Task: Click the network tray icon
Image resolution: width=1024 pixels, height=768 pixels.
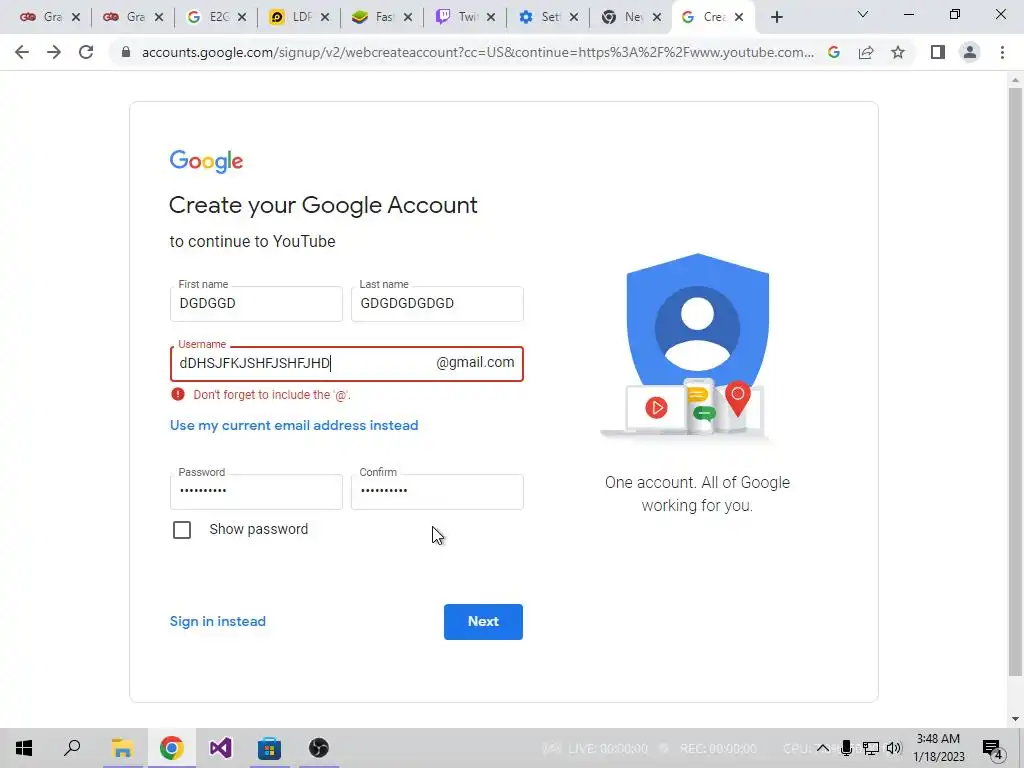Action: [871, 748]
